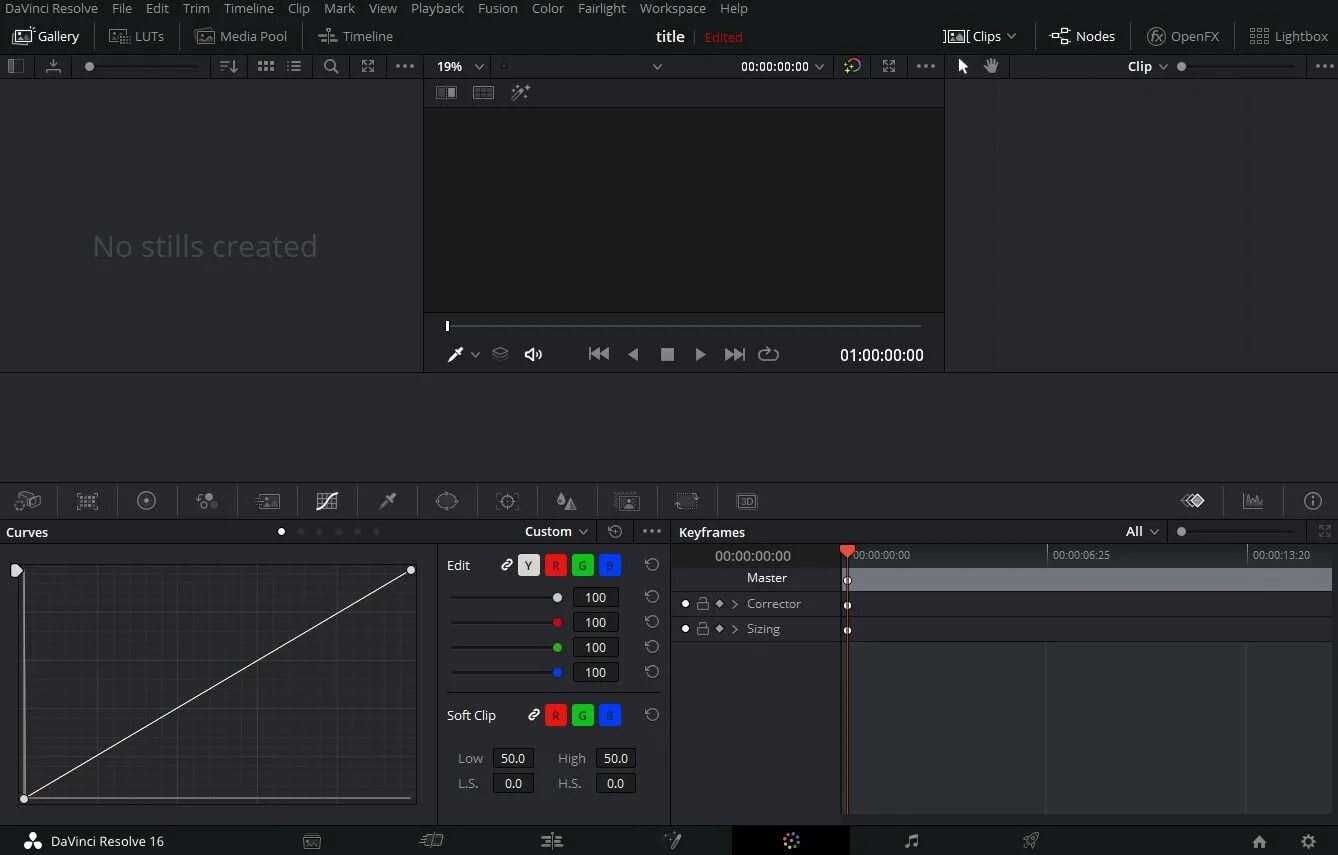This screenshot has width=1338, height=855.
Task: Open the LUTs browser button
Action: coord(137,36)
